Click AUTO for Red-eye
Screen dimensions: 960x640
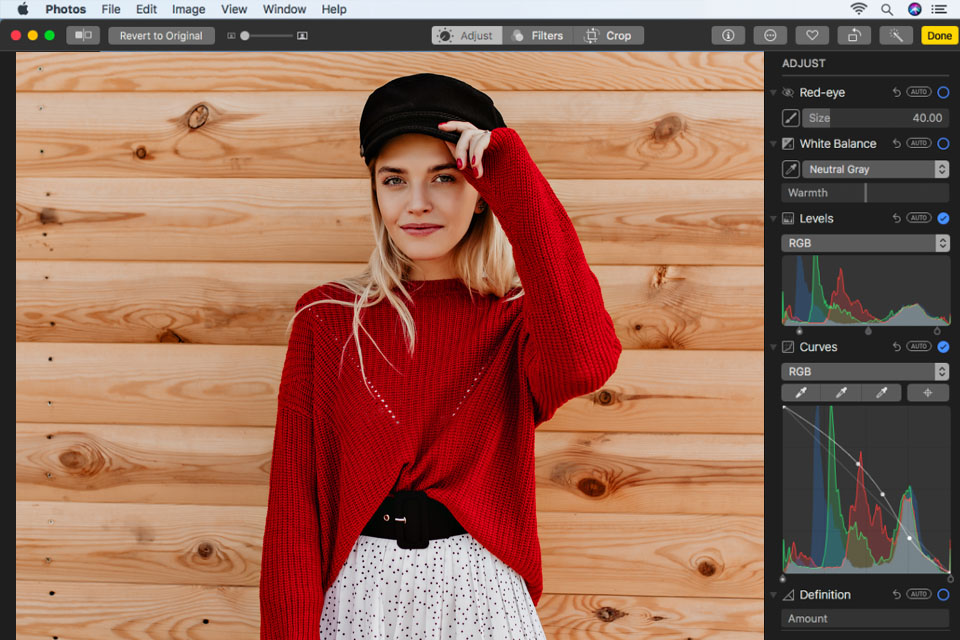tap(918, 92)
